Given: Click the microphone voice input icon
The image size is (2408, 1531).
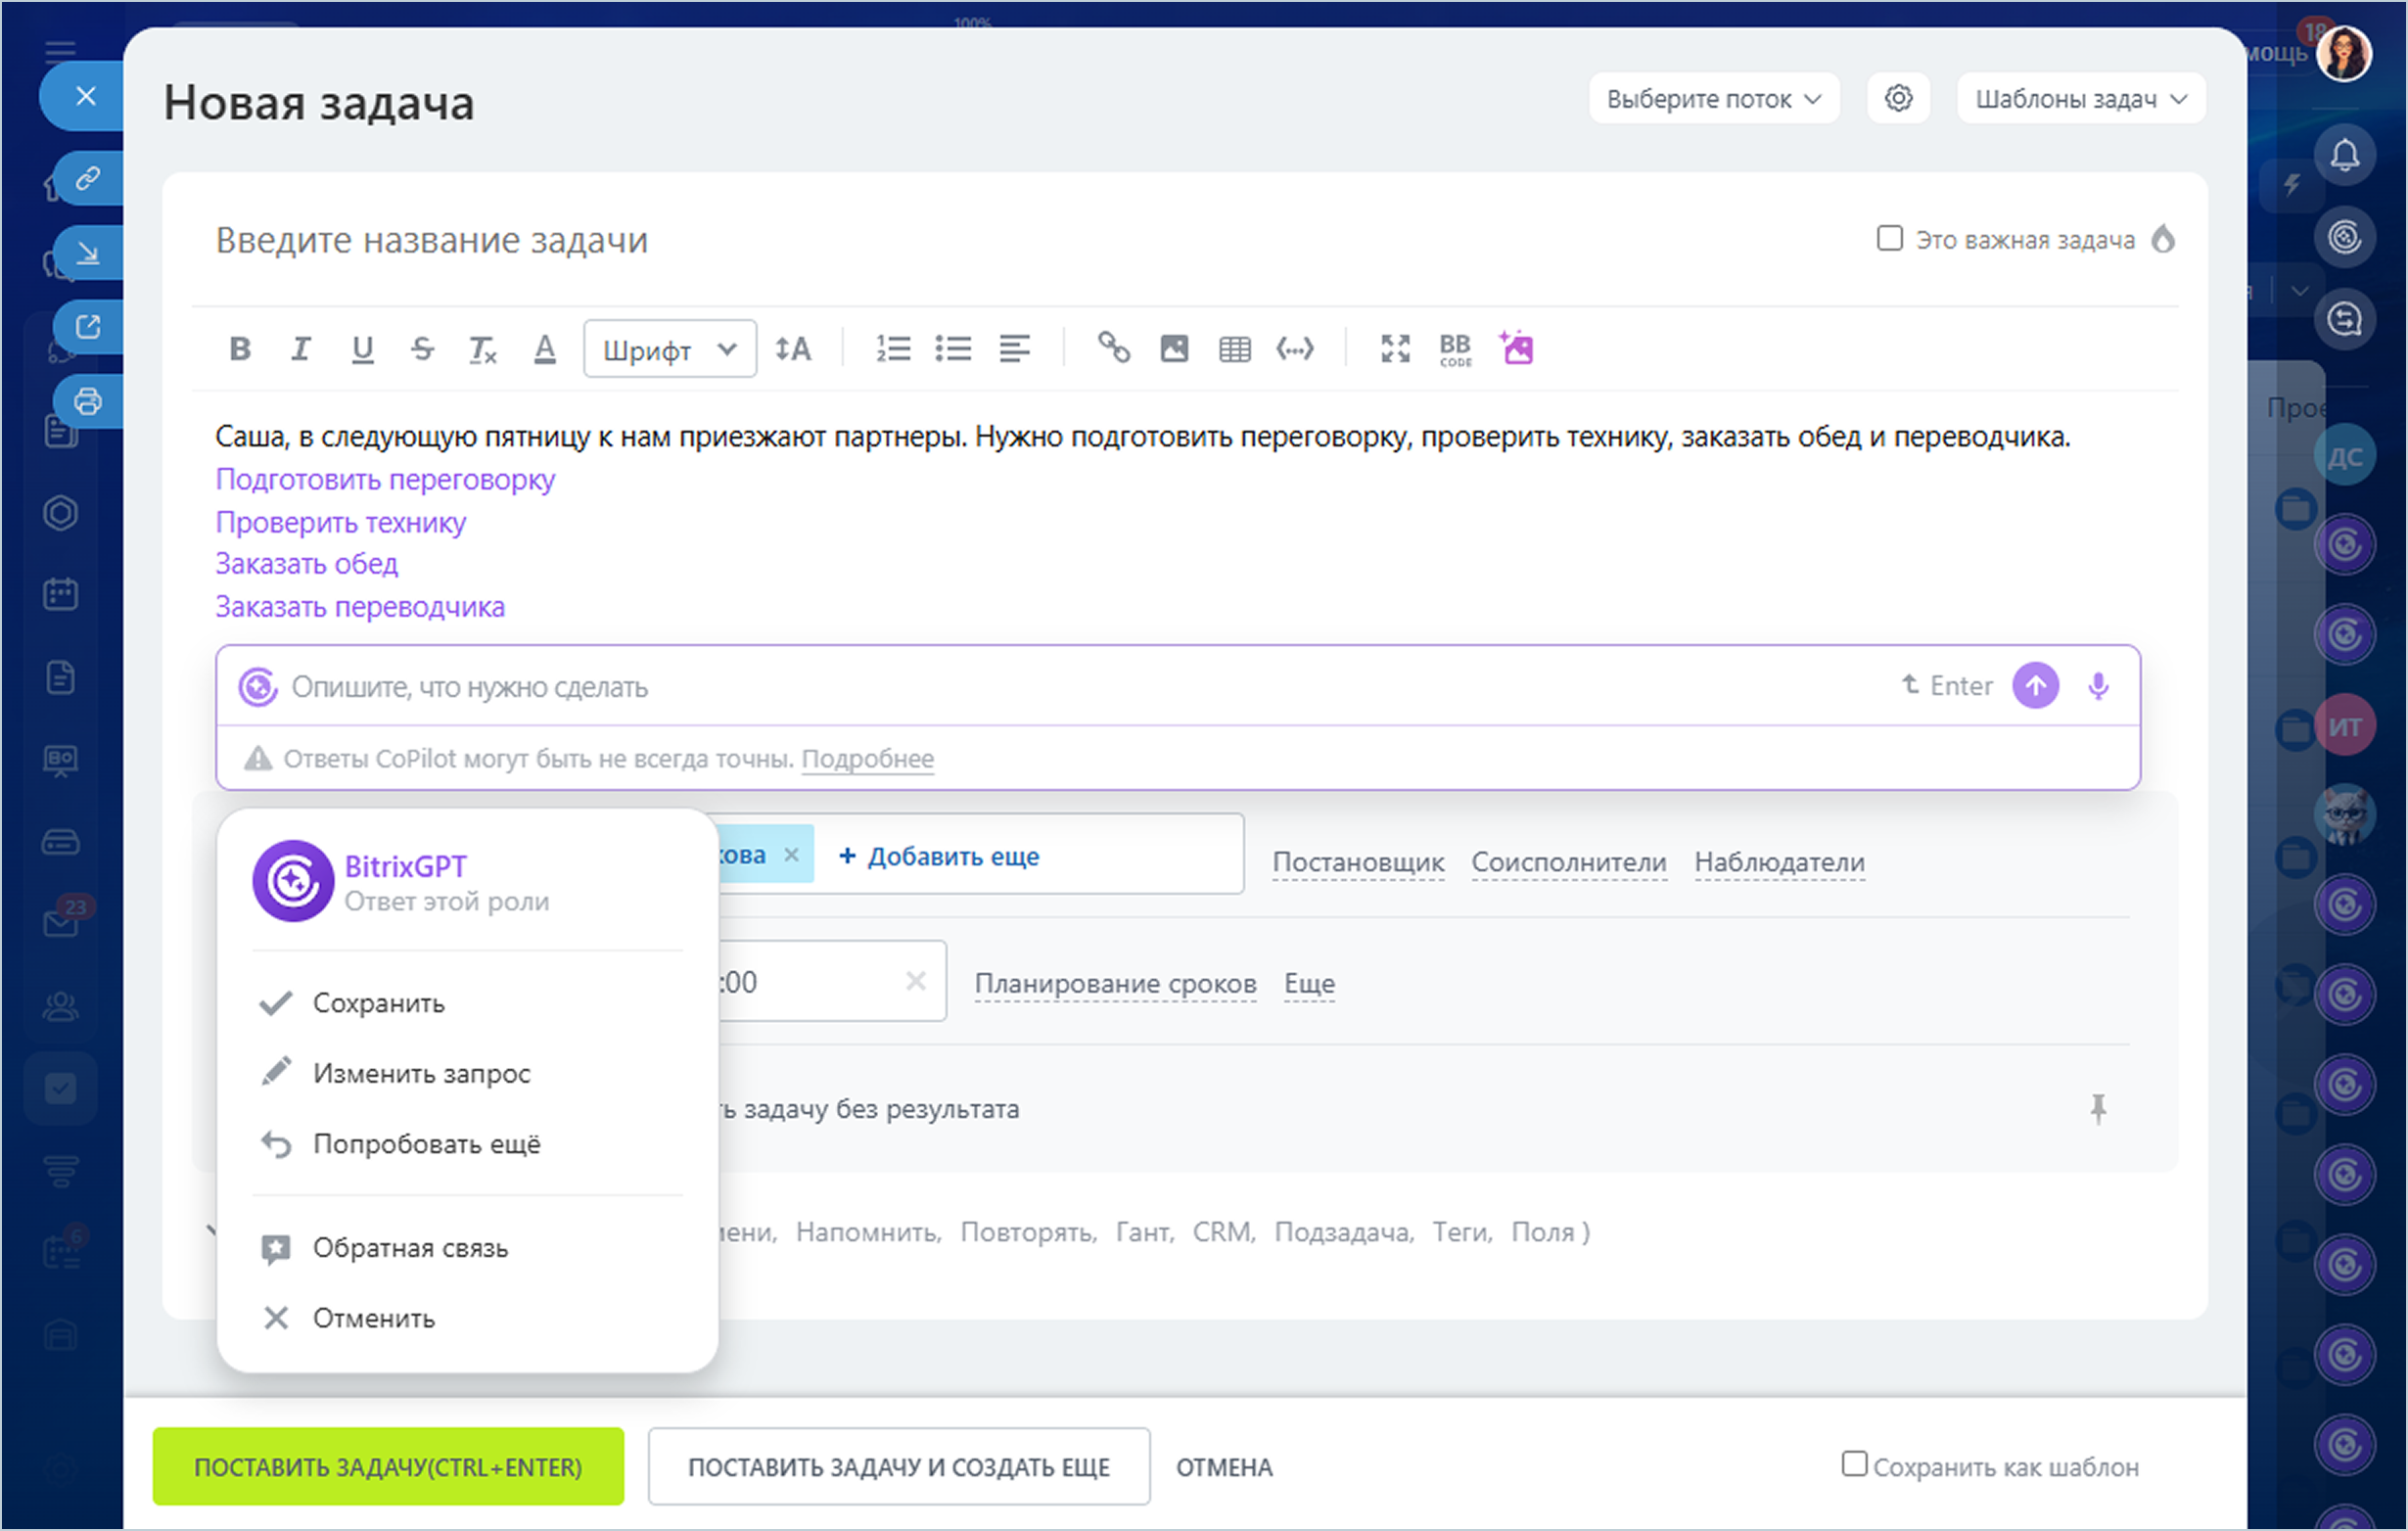Looking at the screenshot, I should point(2098,686).
